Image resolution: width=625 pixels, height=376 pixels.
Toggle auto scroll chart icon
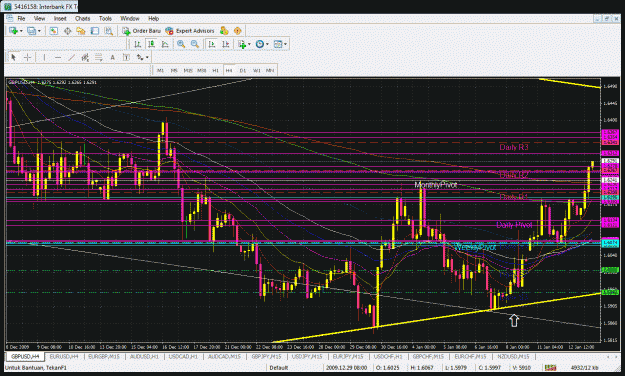pos(212,44)
